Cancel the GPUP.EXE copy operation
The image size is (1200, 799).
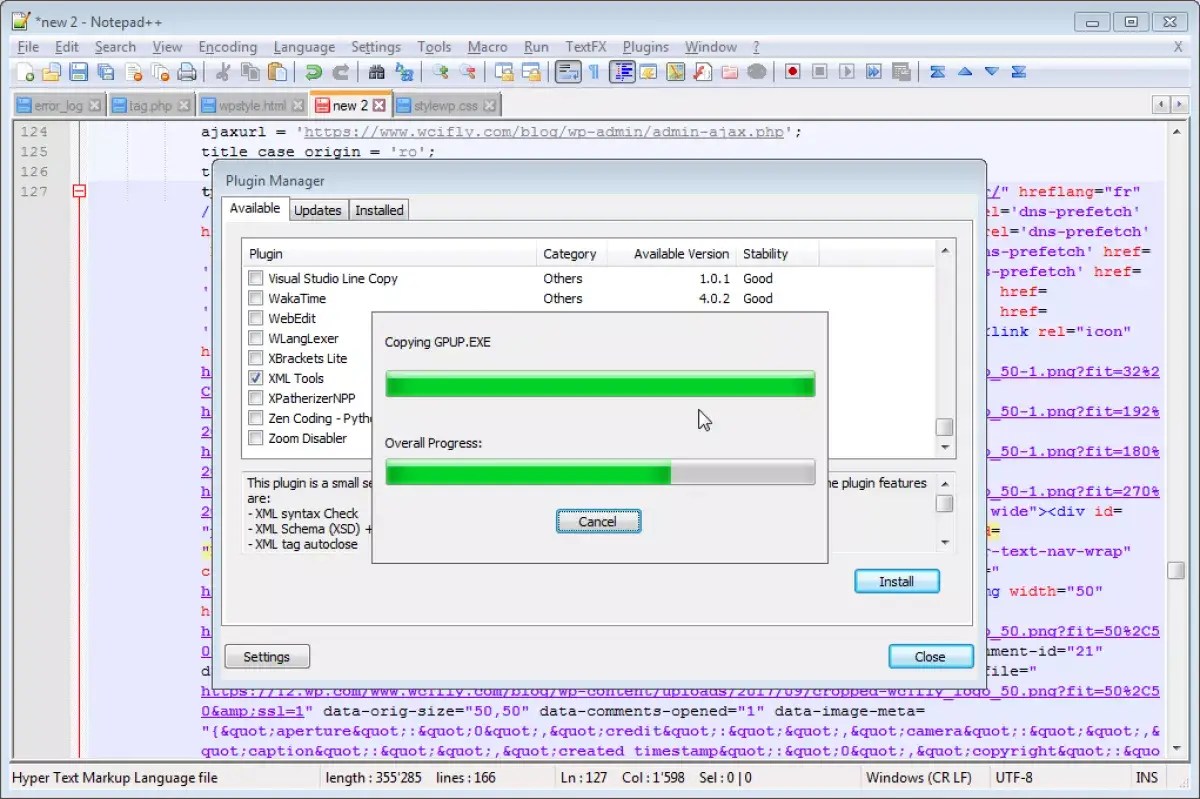coord(598,521)
